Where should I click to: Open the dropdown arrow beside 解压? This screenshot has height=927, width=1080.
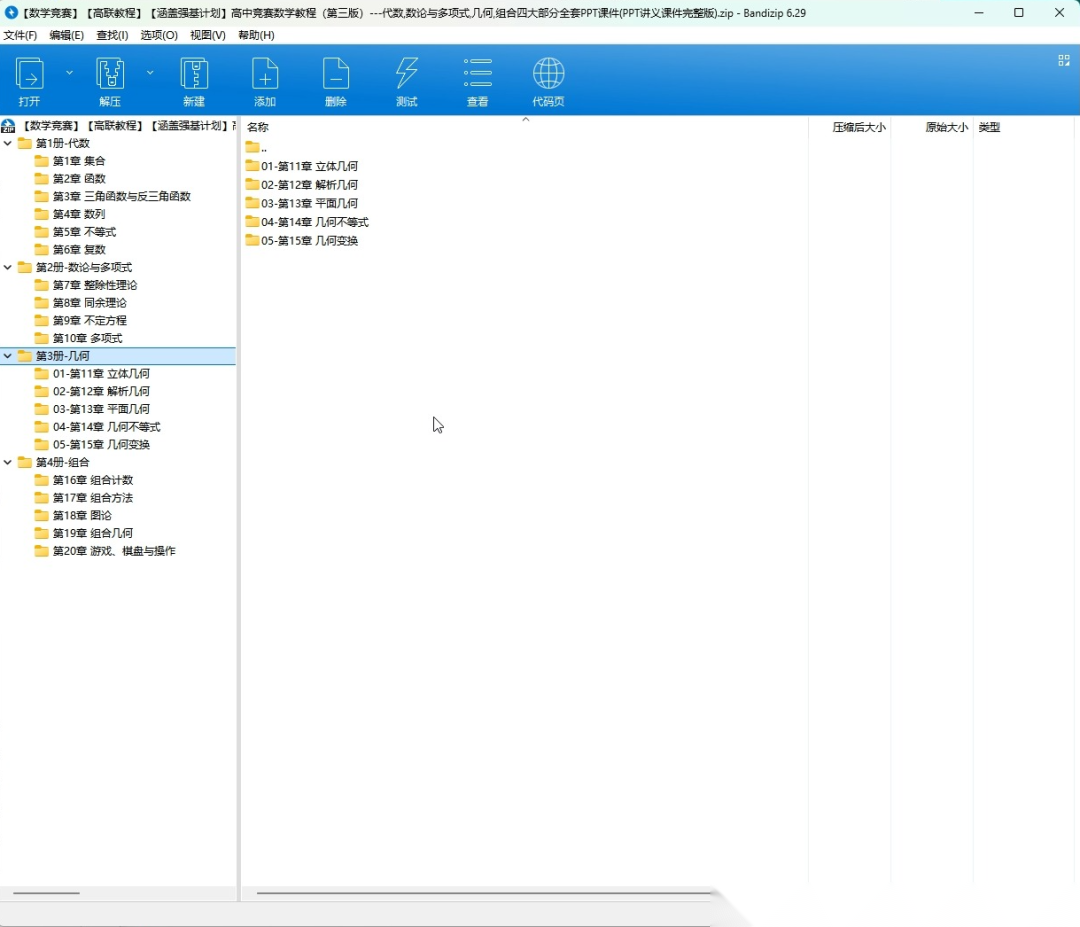[150, 72]
